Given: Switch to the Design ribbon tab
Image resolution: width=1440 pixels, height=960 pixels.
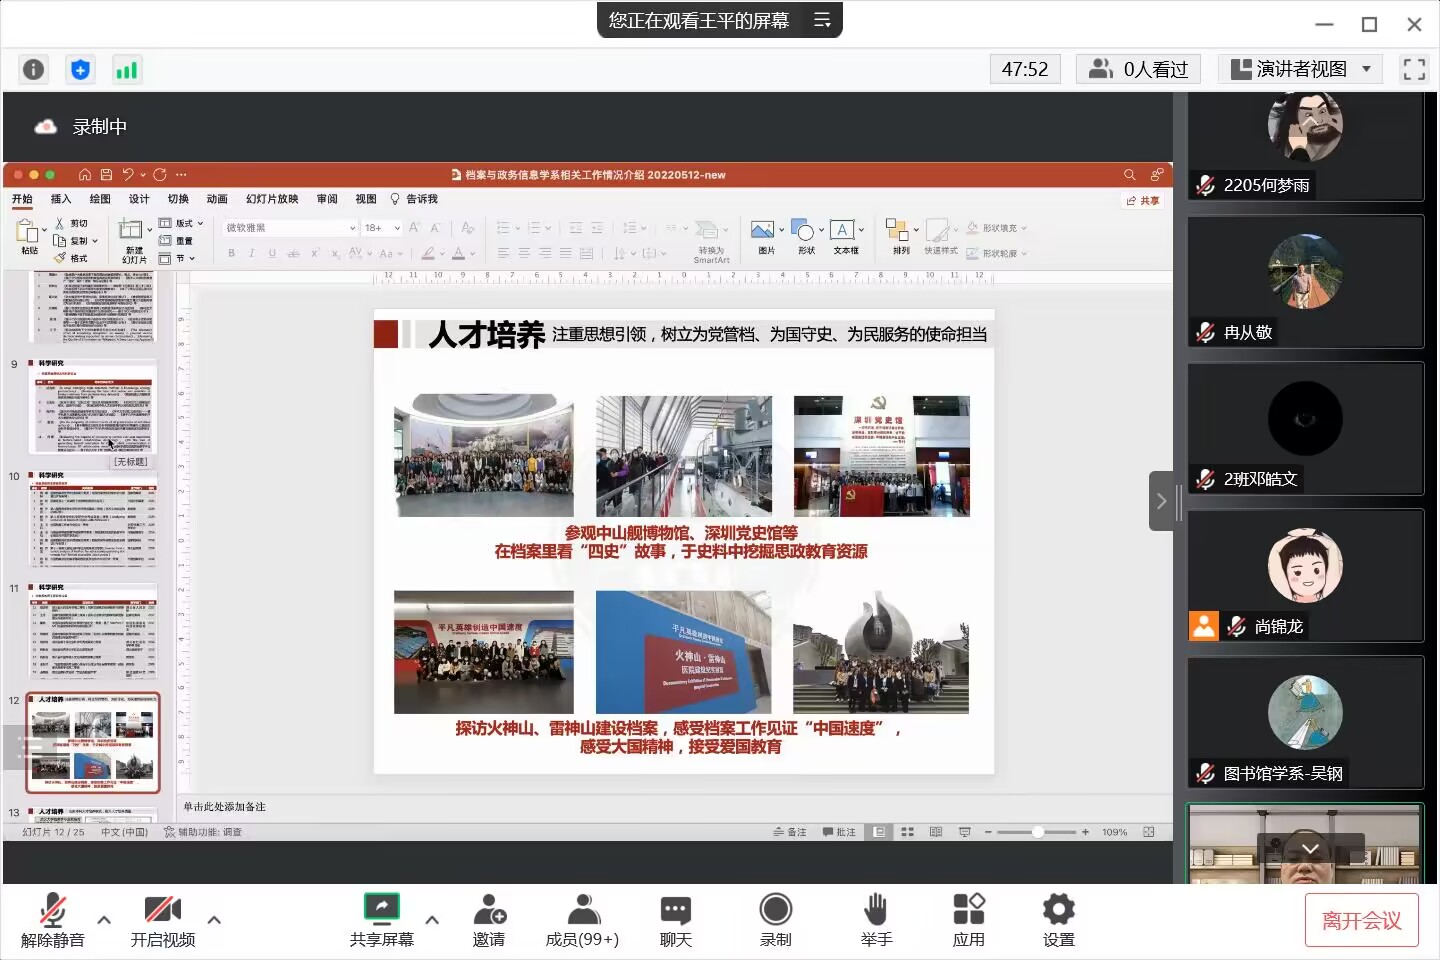Looking at the screenshot, I should 139,199.
